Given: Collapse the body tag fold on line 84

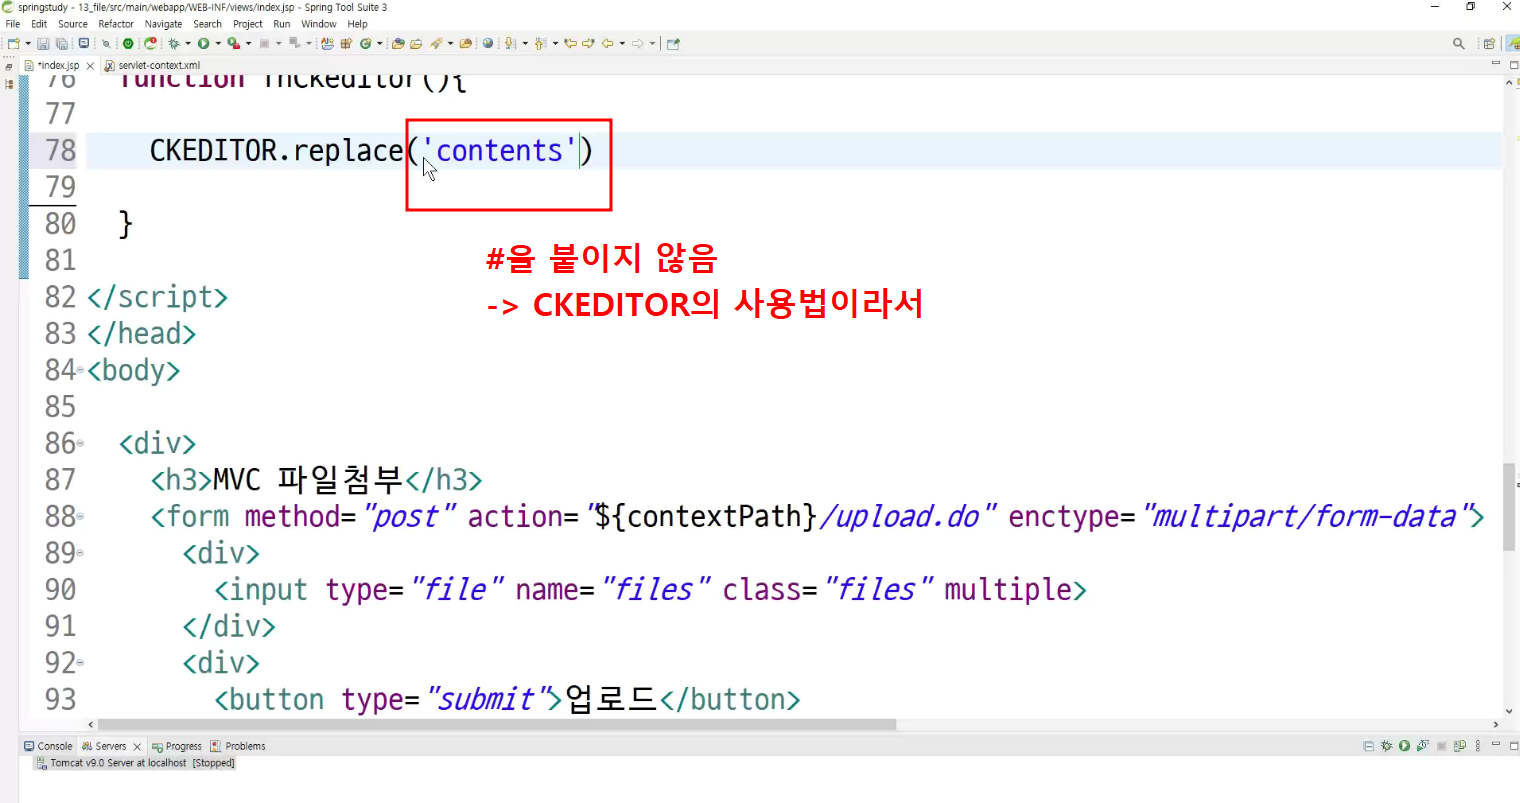Looking at the screenshot, I should [x=80, y=370].
